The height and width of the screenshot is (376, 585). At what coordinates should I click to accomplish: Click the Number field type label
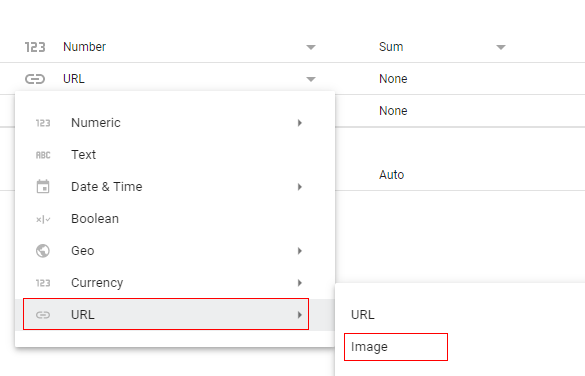tap(85, 47)
